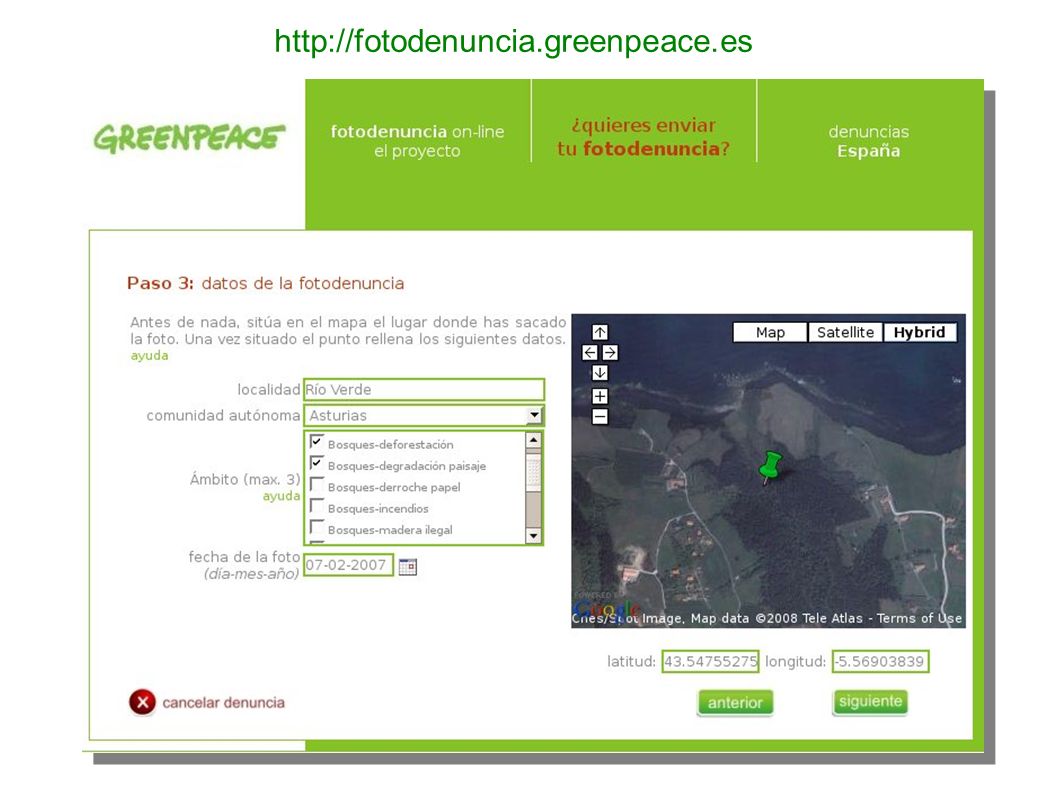Focus the localidad field Río Verde
1058x793 pixels.
424,389
